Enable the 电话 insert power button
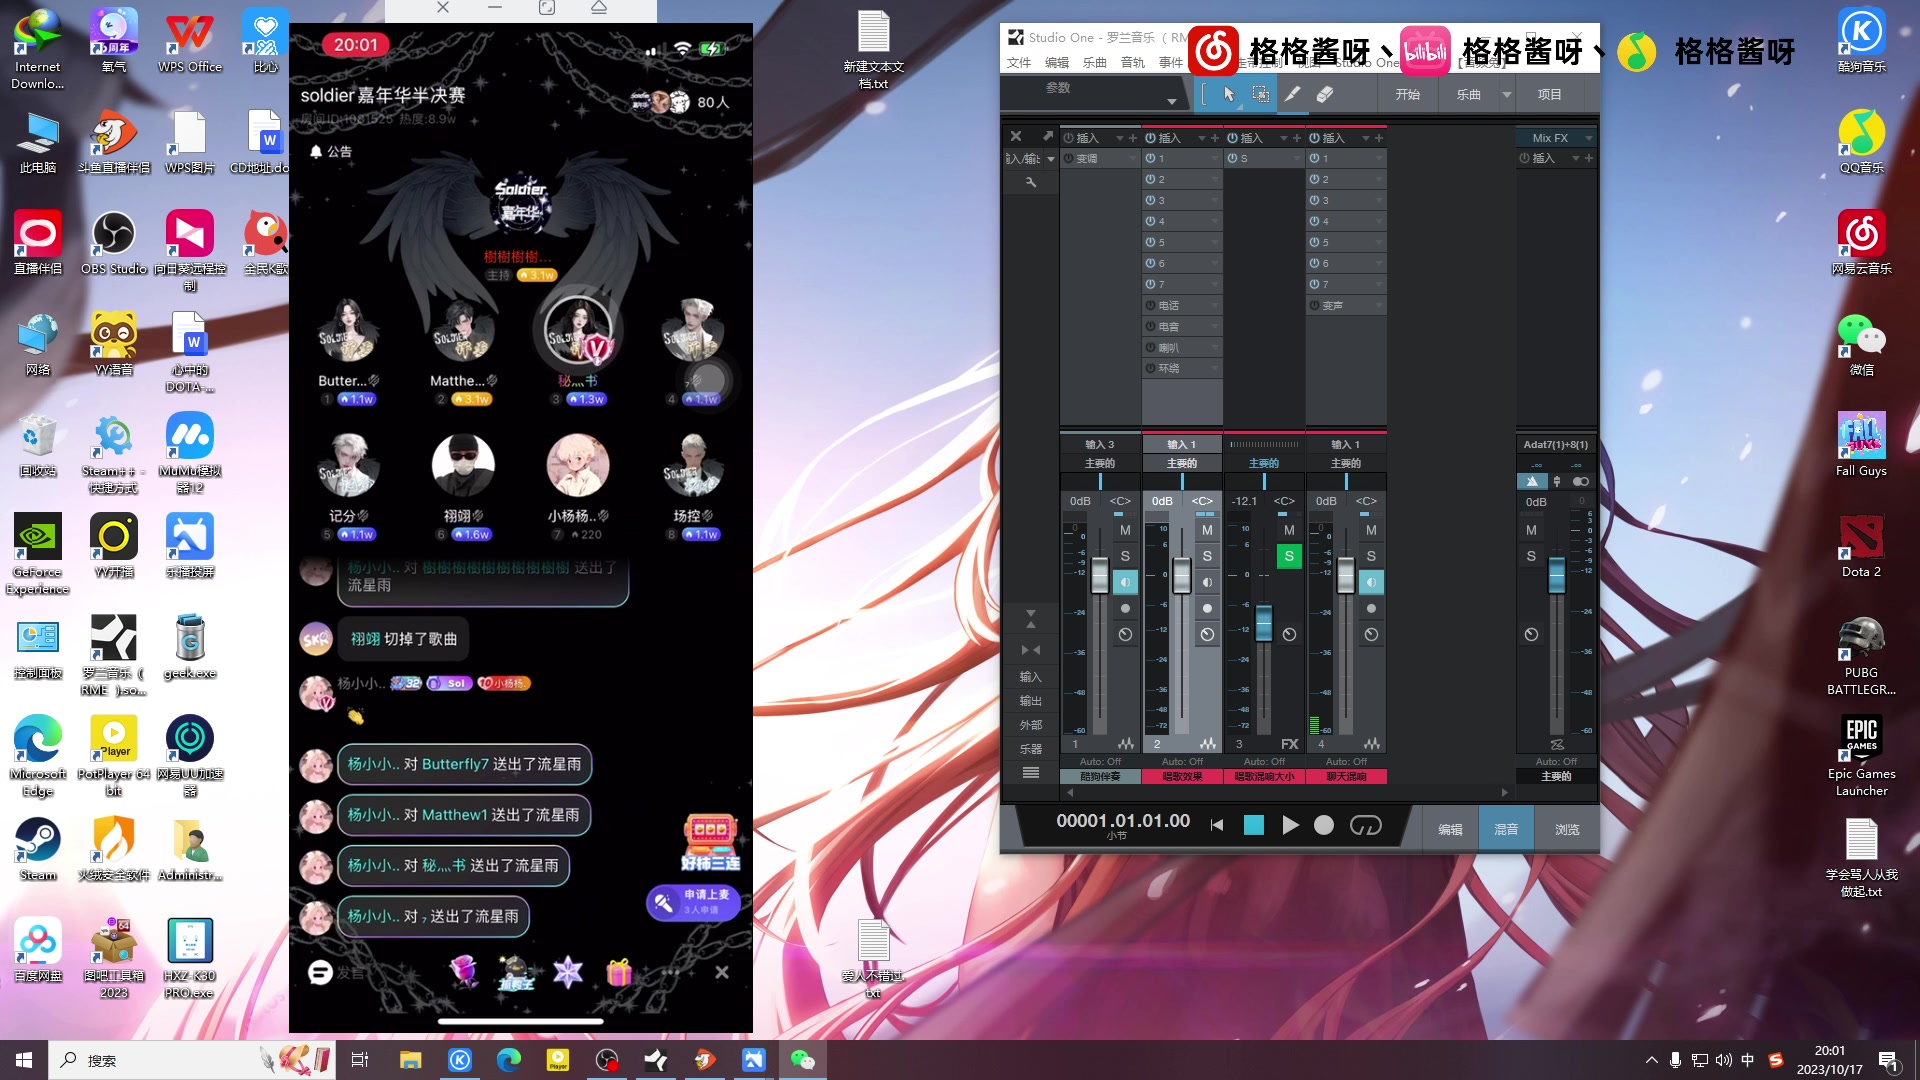The image size is (1920, 1080). click(x=1151, y=305)
